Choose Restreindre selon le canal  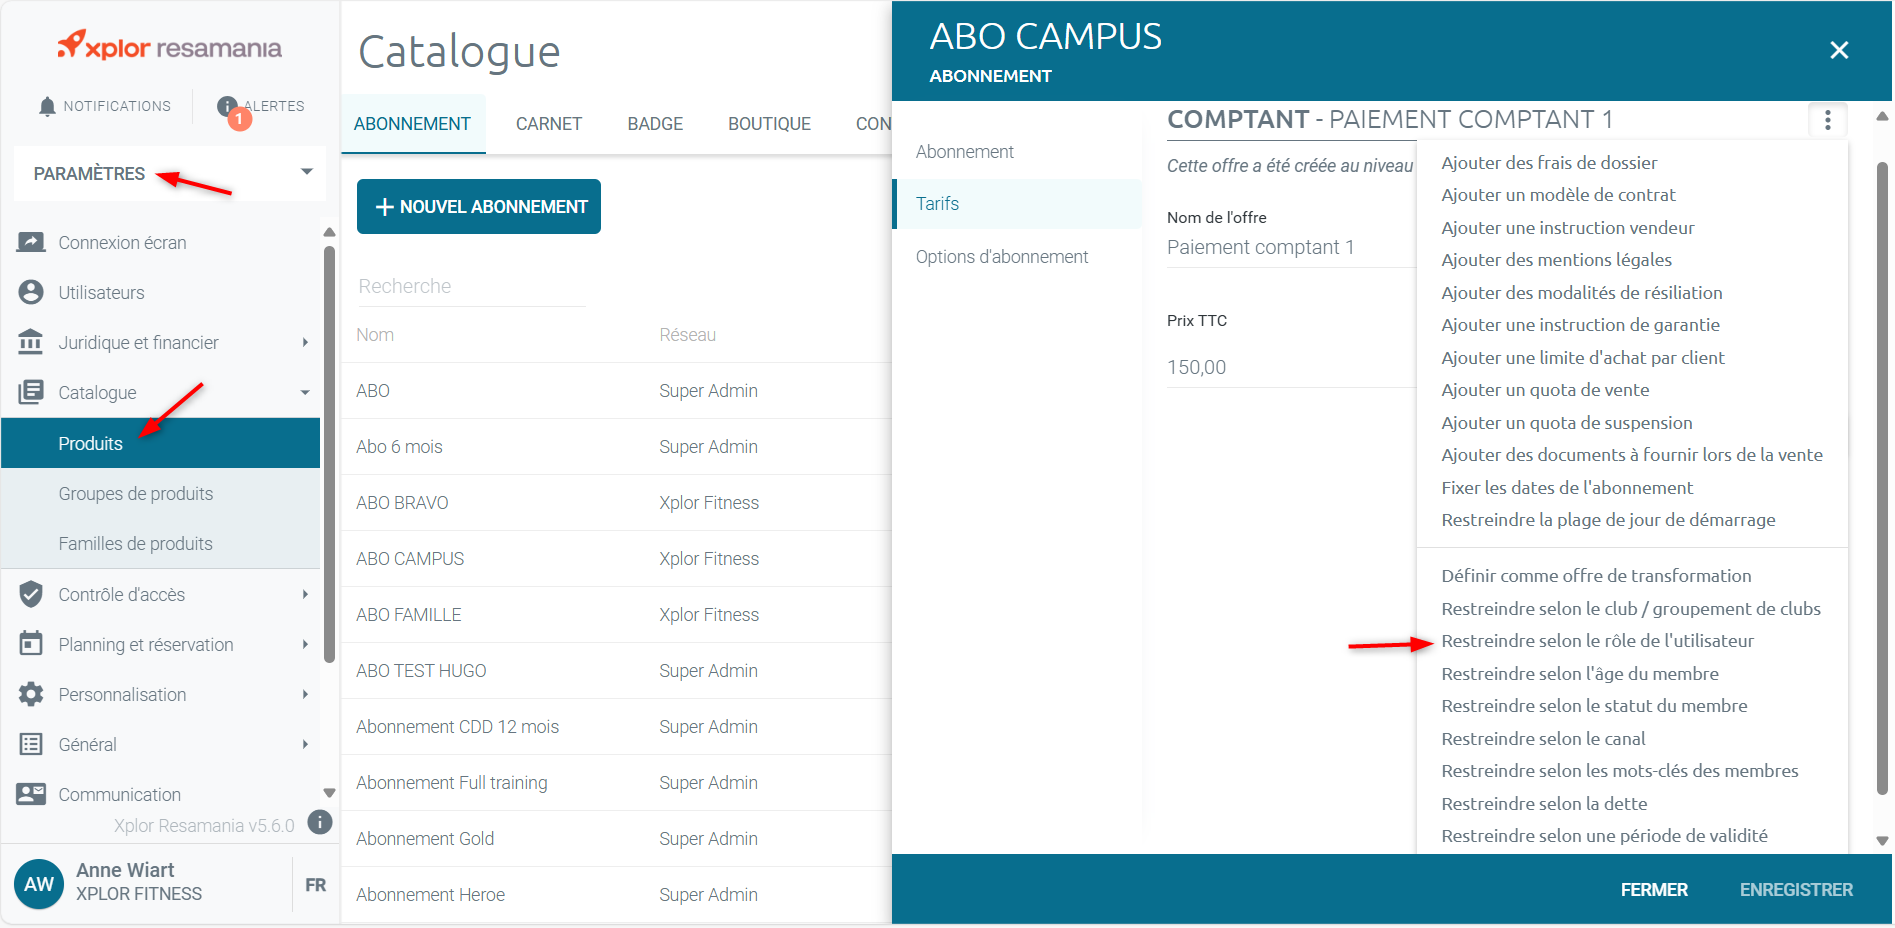tap(1543, 739)
